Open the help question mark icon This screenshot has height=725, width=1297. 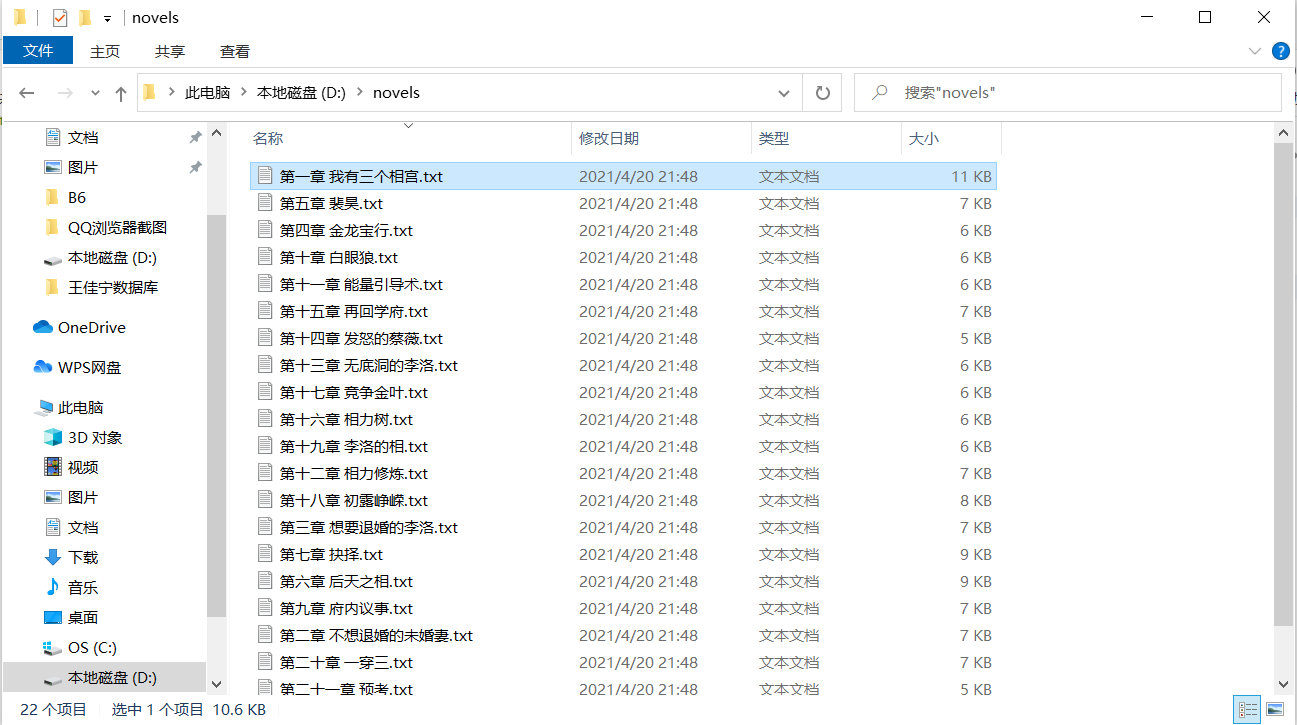tap(1280, 51)
